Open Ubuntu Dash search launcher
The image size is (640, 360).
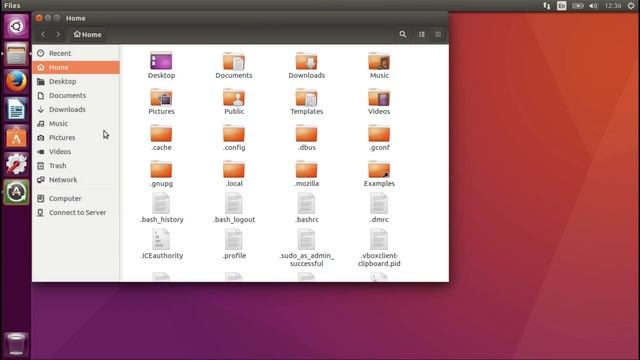tap(16, 27)
